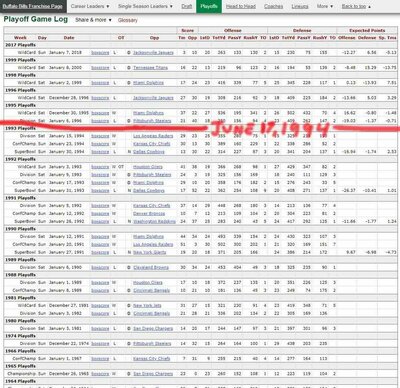Open Kansas City Chiefs link in 1966 Playoffs
The height and width of the screenshot is (388, 400).
152,359
